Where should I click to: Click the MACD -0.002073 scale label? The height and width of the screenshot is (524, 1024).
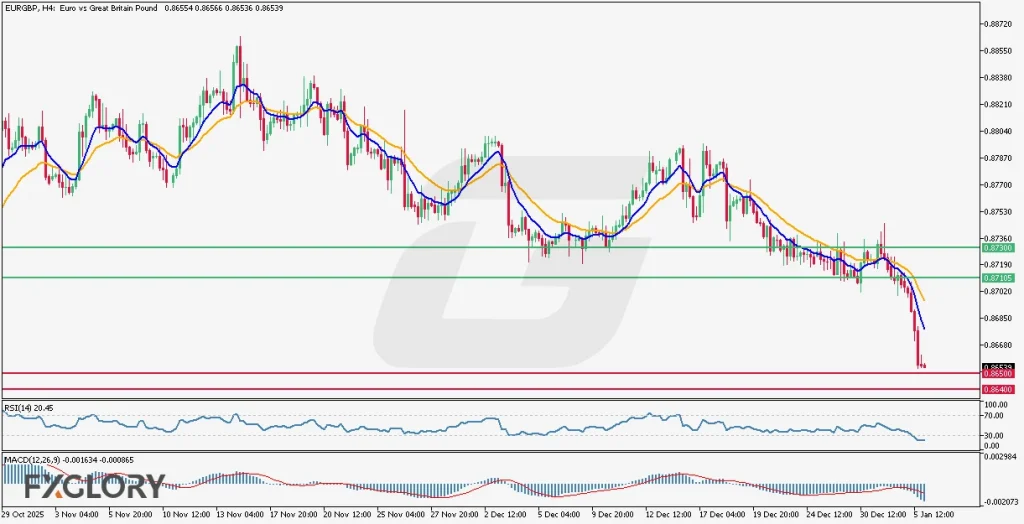[1000, 500]
